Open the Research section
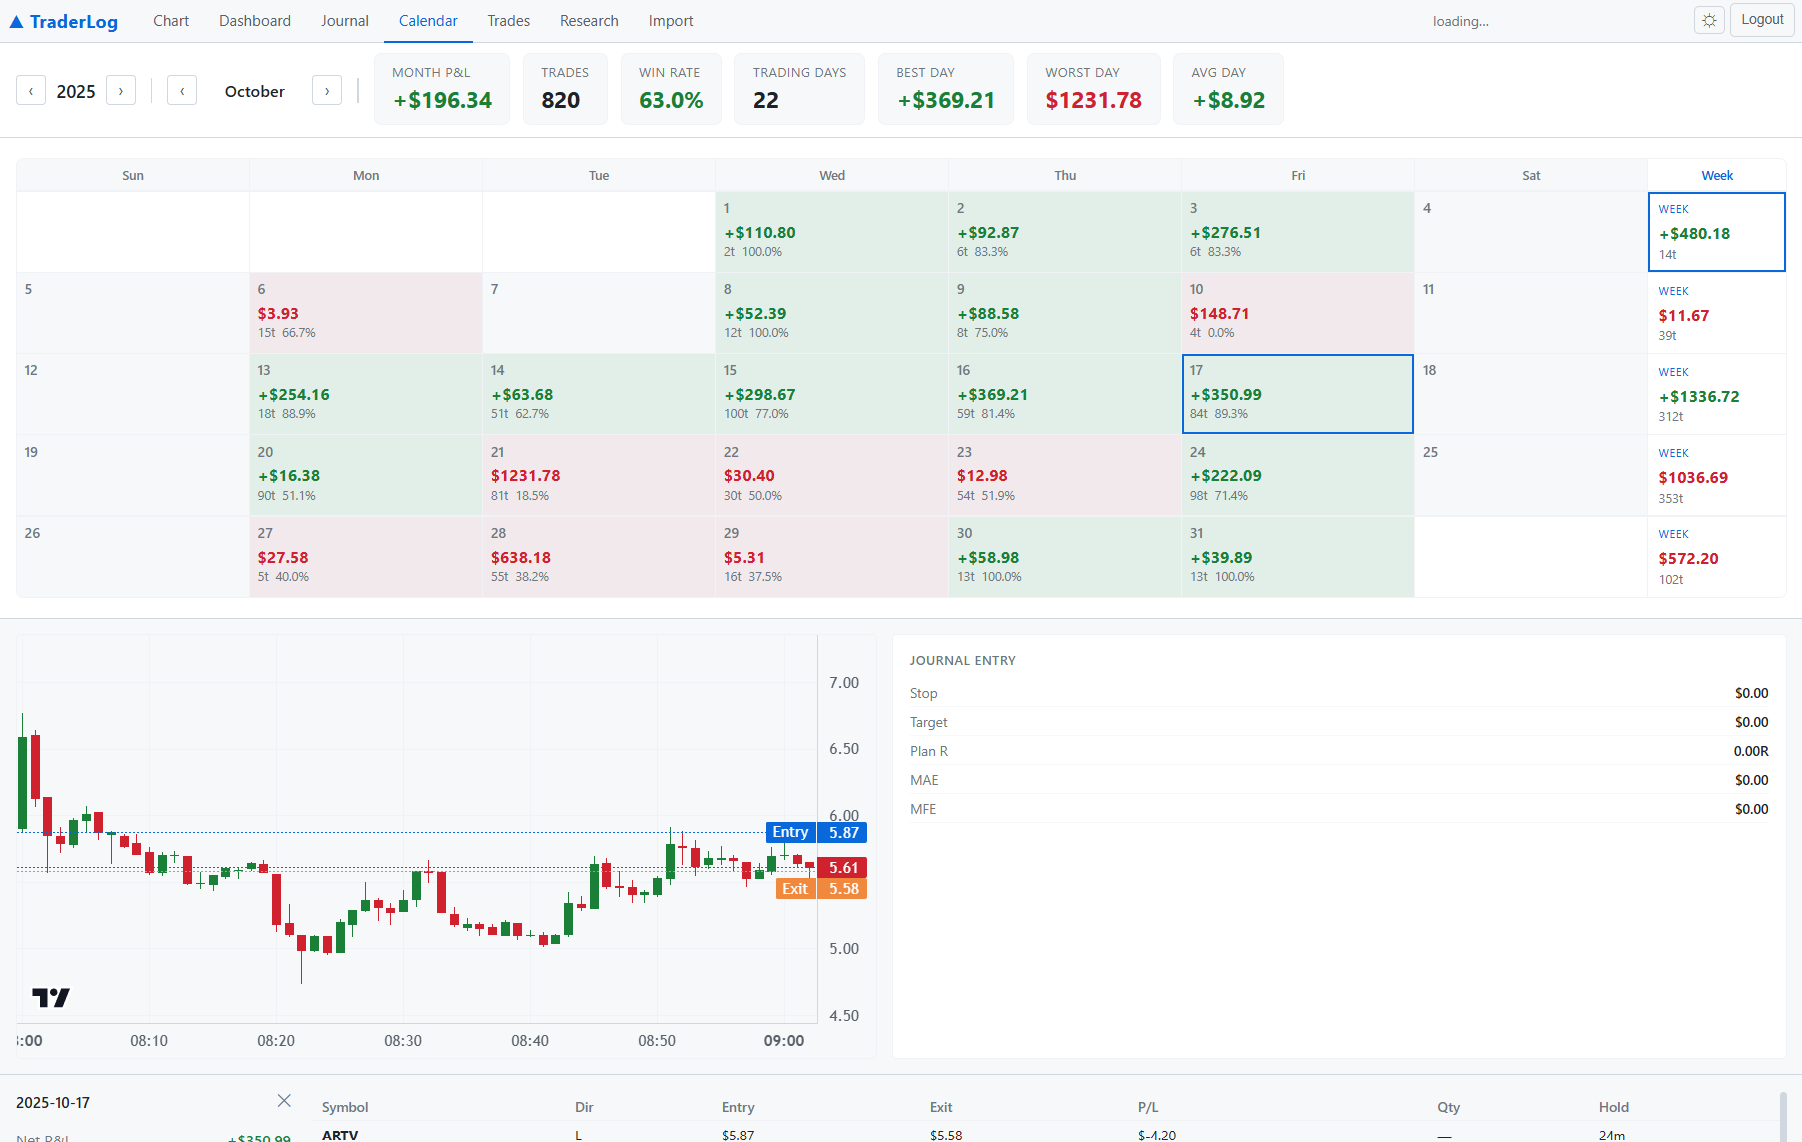 point(589,20)
